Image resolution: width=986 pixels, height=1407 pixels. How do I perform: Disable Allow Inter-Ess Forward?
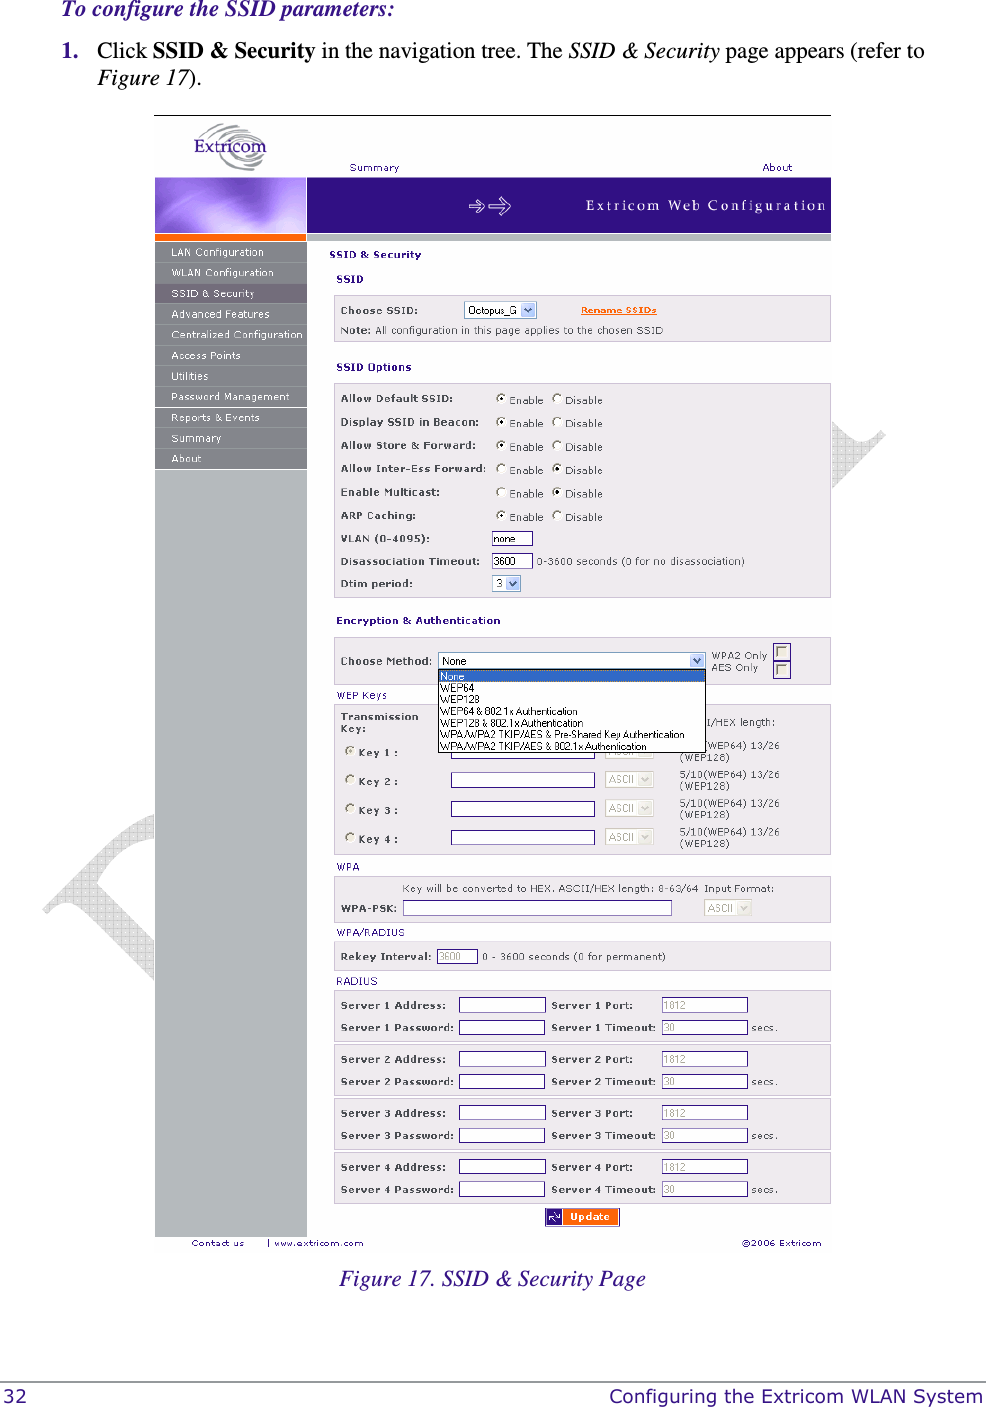click(557, 468)
